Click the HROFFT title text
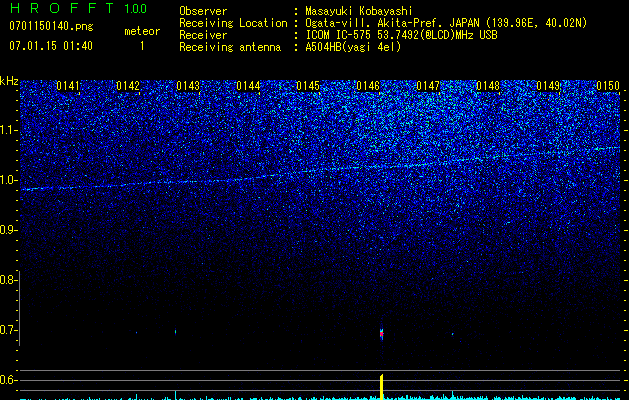The image size is (629, 400). (62, 8)
